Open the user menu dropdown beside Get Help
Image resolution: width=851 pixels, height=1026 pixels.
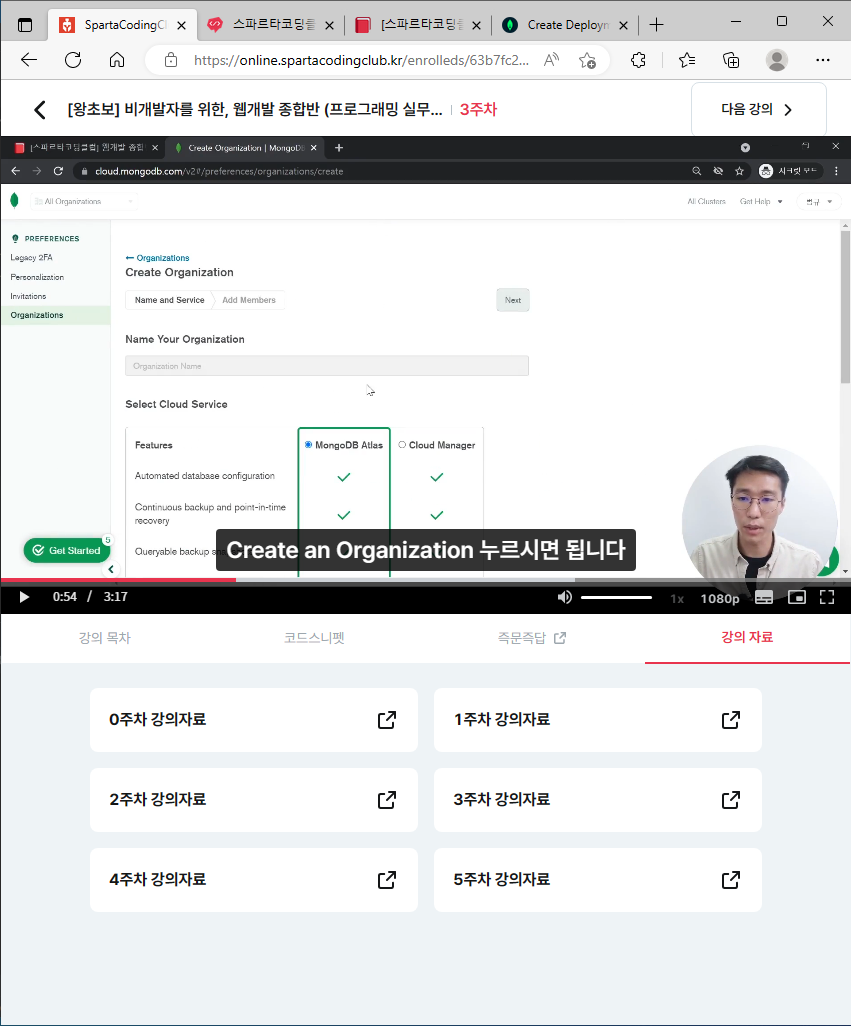click(x=820, y=202)
